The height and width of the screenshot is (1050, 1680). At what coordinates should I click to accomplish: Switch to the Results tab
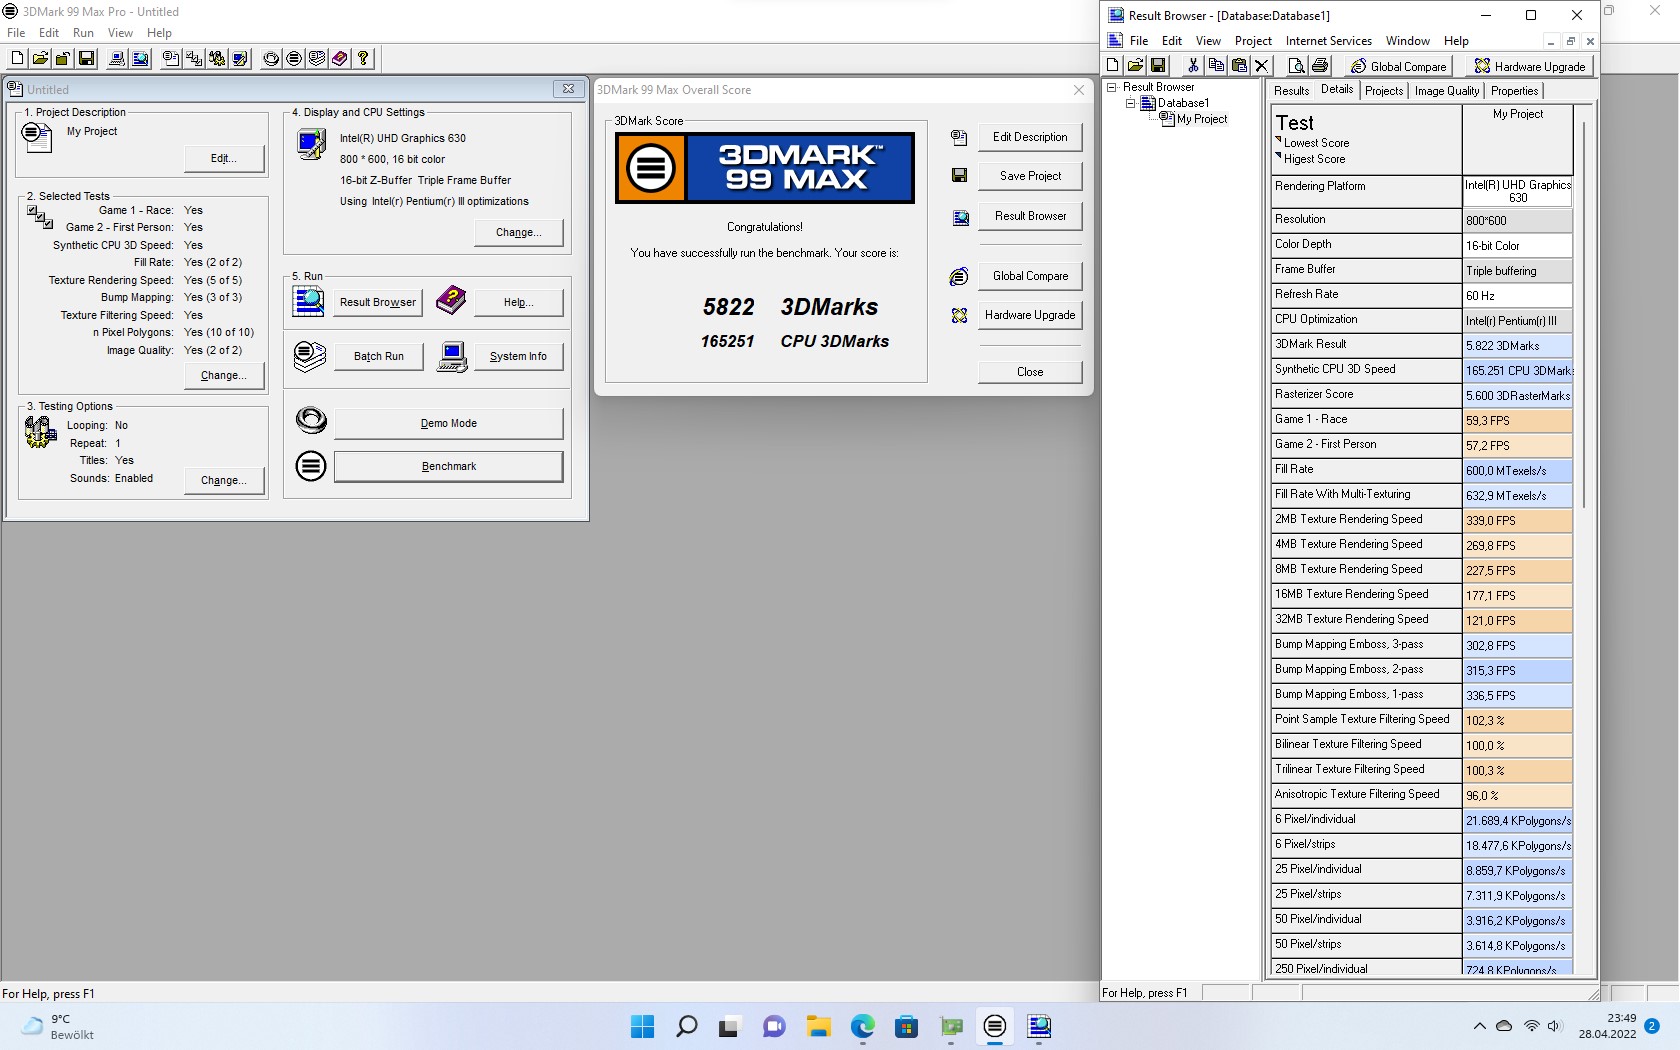(x=1291, y=91)
